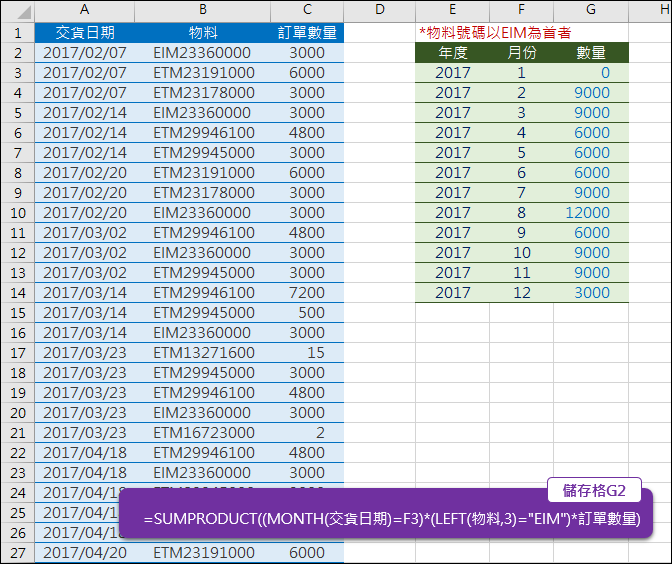Click the 物料 header cell
The width and height of the screenshot is (672, 564).
point(203,33)
